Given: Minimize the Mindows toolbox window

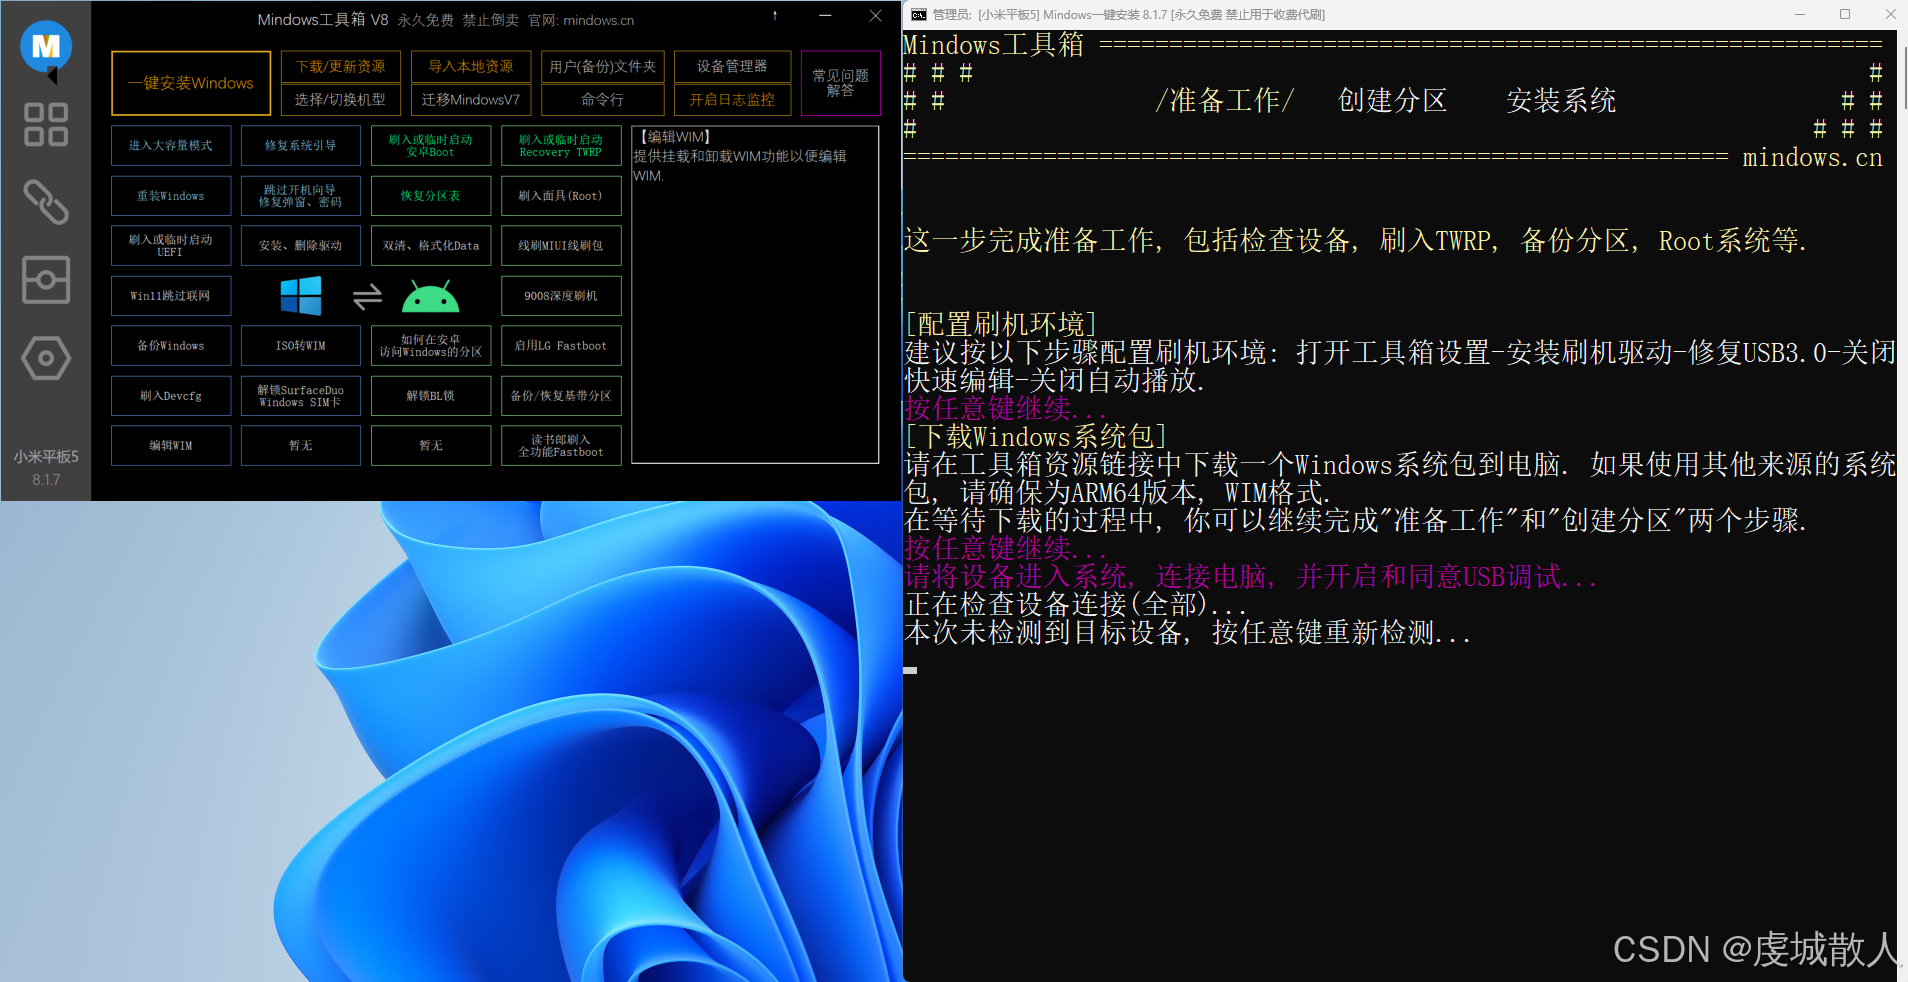Looking at the screenshot, I should [825, 16].
